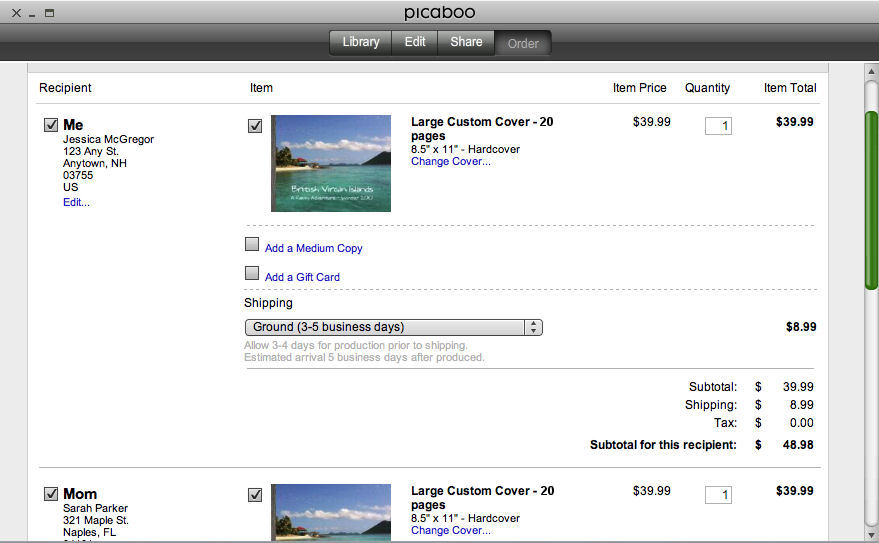This screenshot has height=543, width=879.
Task: Open the Ground shipping method dropdown
Action: click(393, 327)
